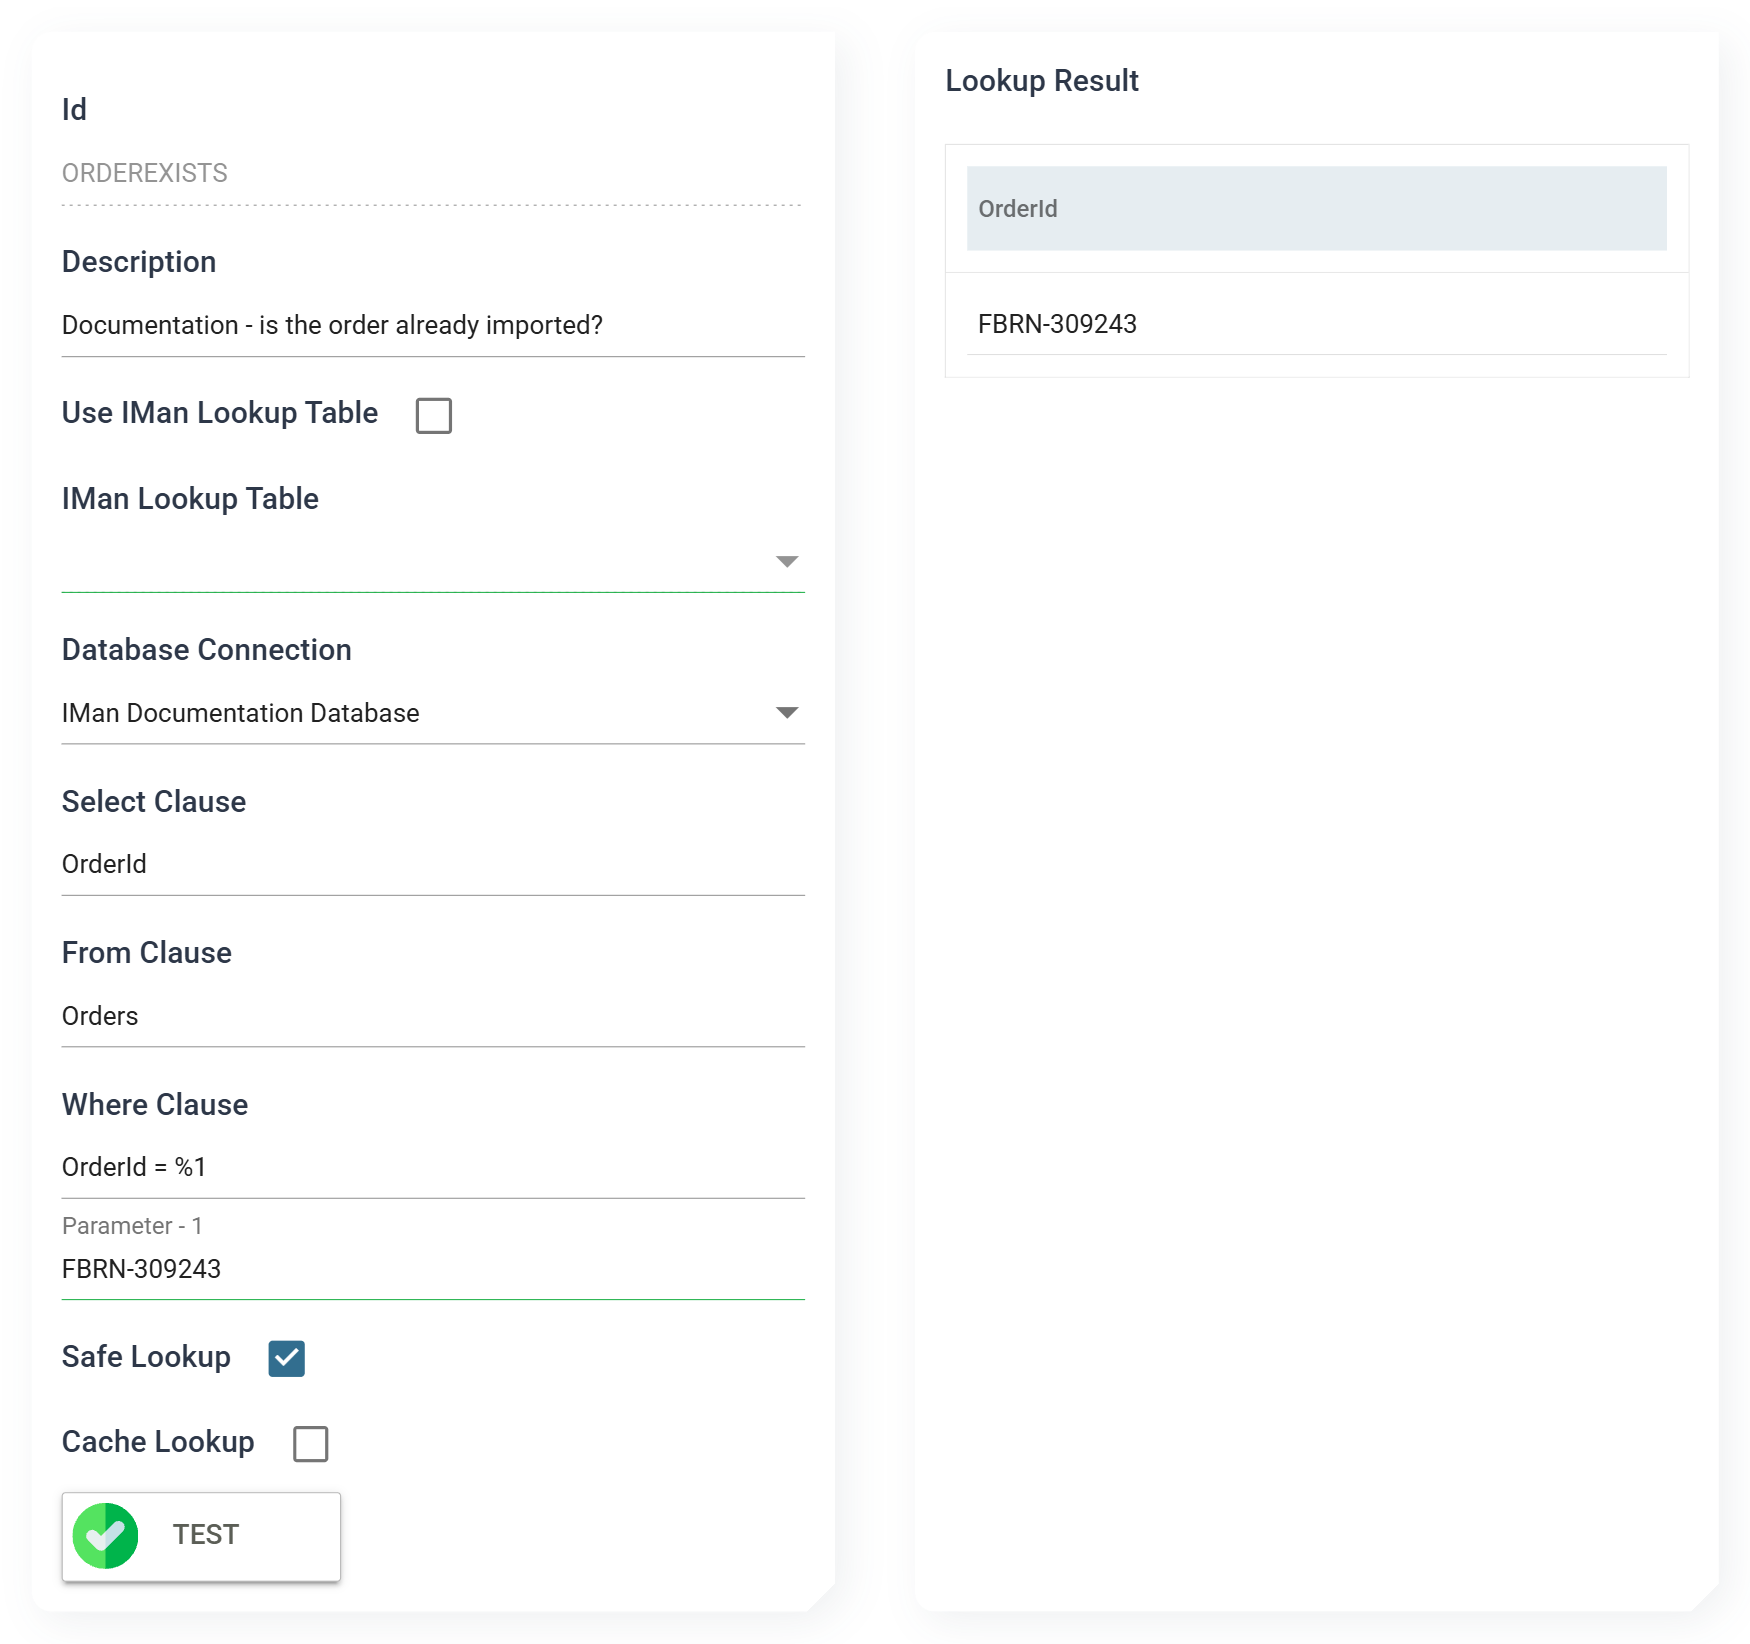Click the From Clause label
Viewport: 1750px width, 1644px height.
point(147,953)
